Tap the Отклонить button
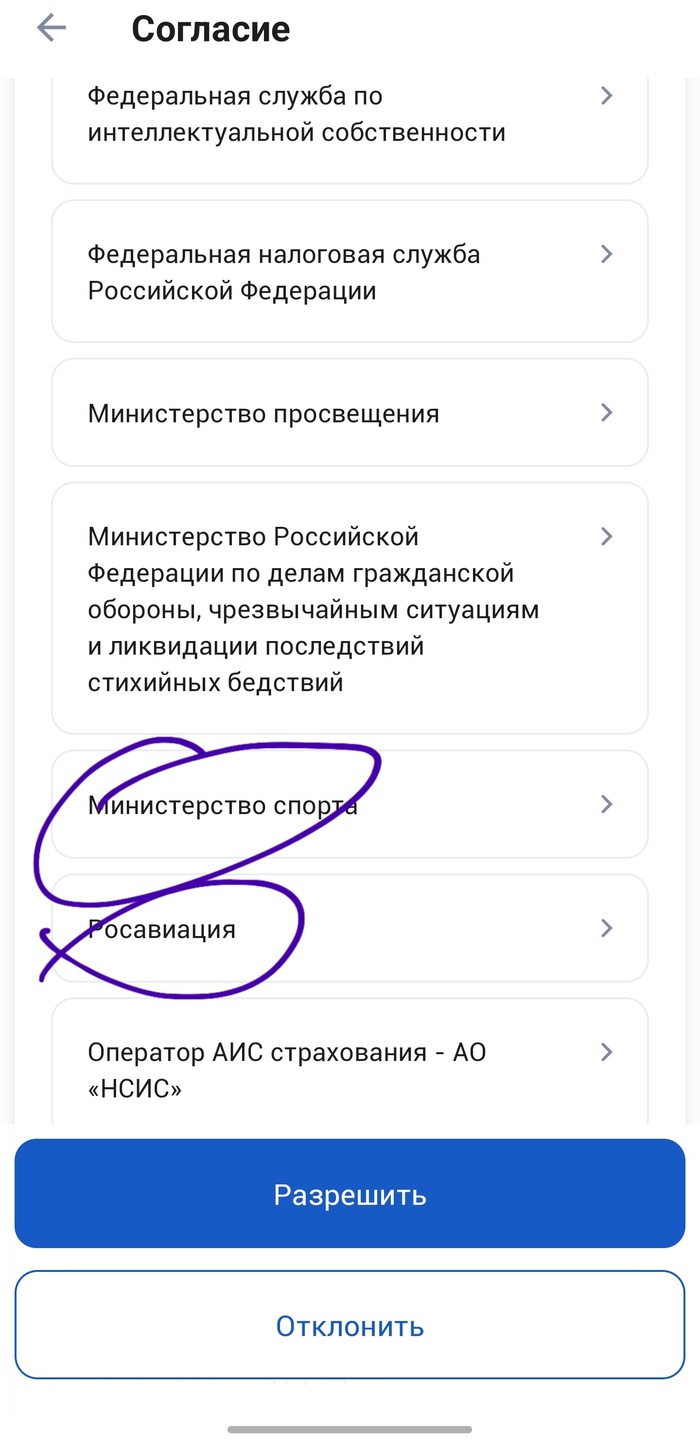The width and height of the screenshot is (700, 1443). 350,1326
